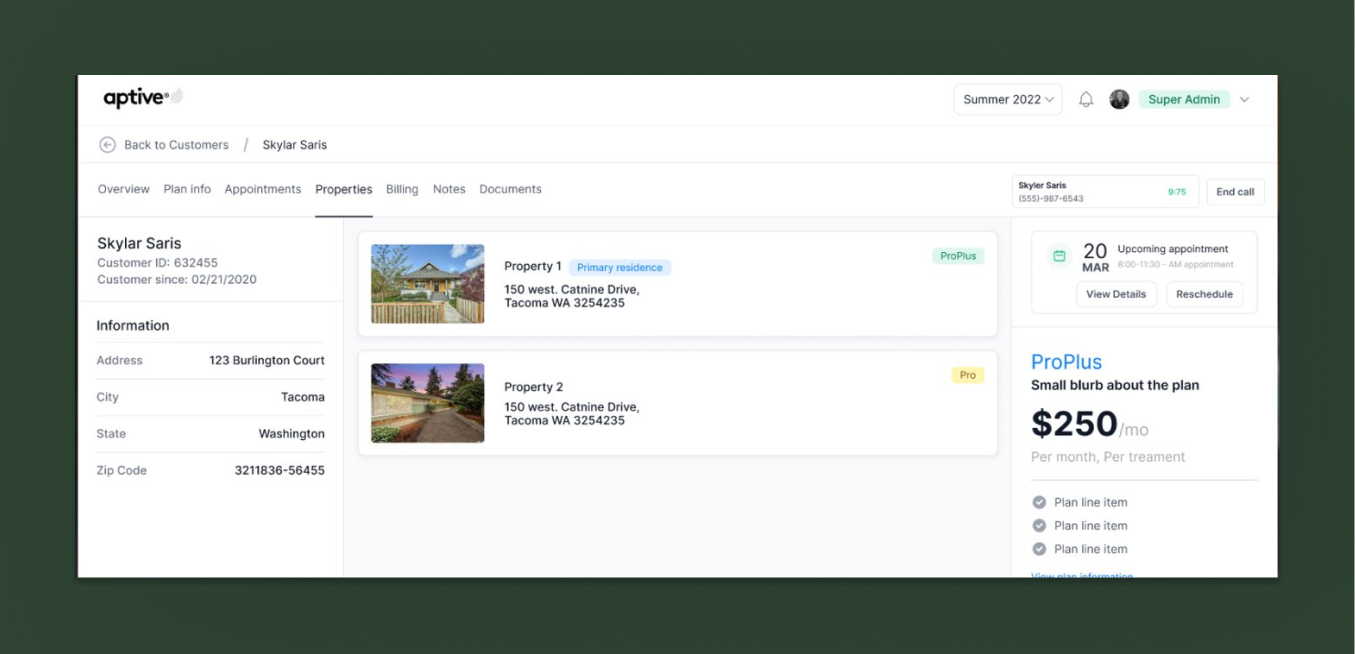Click Per month, Per treament text
The height and width of the screenshot is (654, 1355).
(x=1108, y=457)
